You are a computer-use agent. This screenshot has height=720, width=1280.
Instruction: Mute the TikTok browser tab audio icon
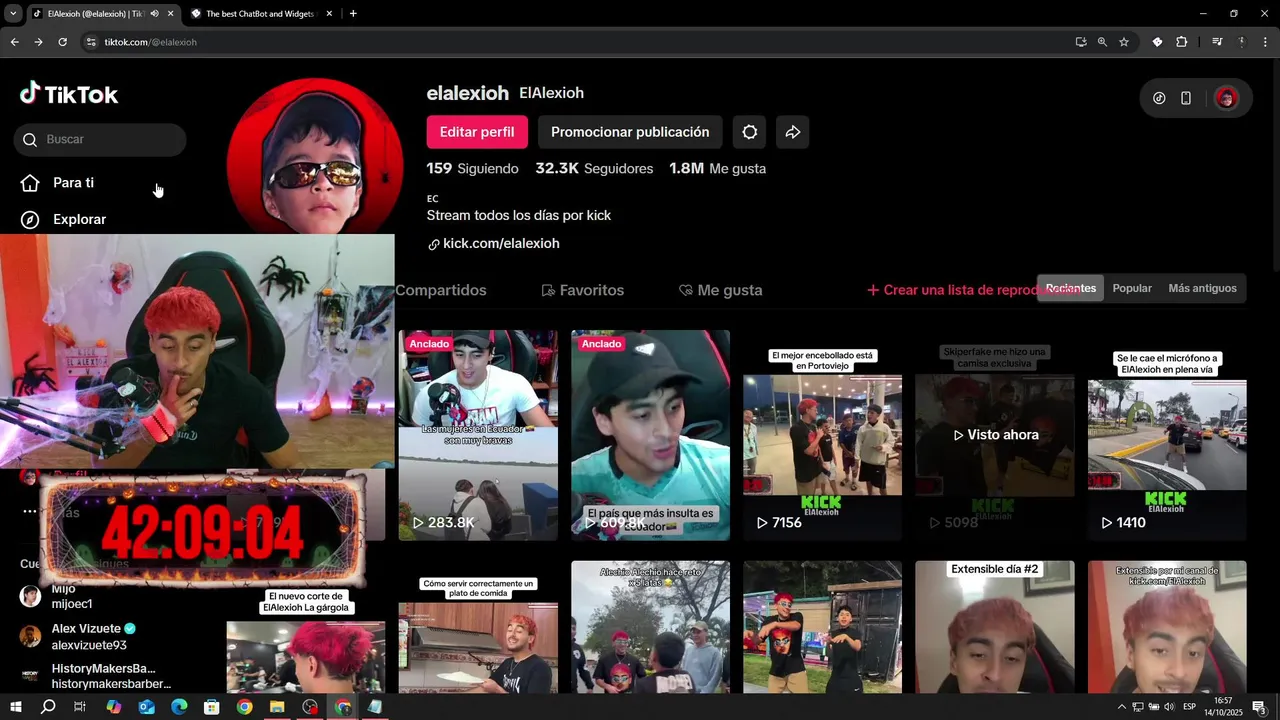click(x=154, y=14)
